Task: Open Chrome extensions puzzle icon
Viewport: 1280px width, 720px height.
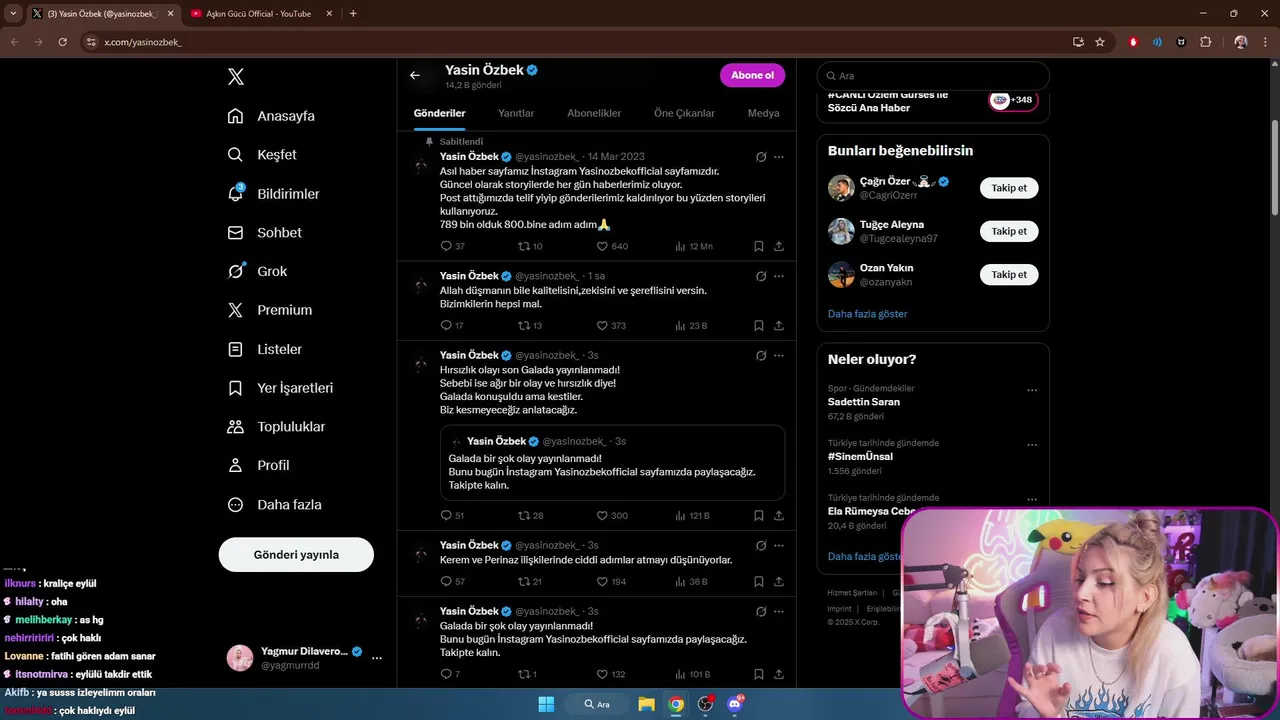Action: [1206, 42]
